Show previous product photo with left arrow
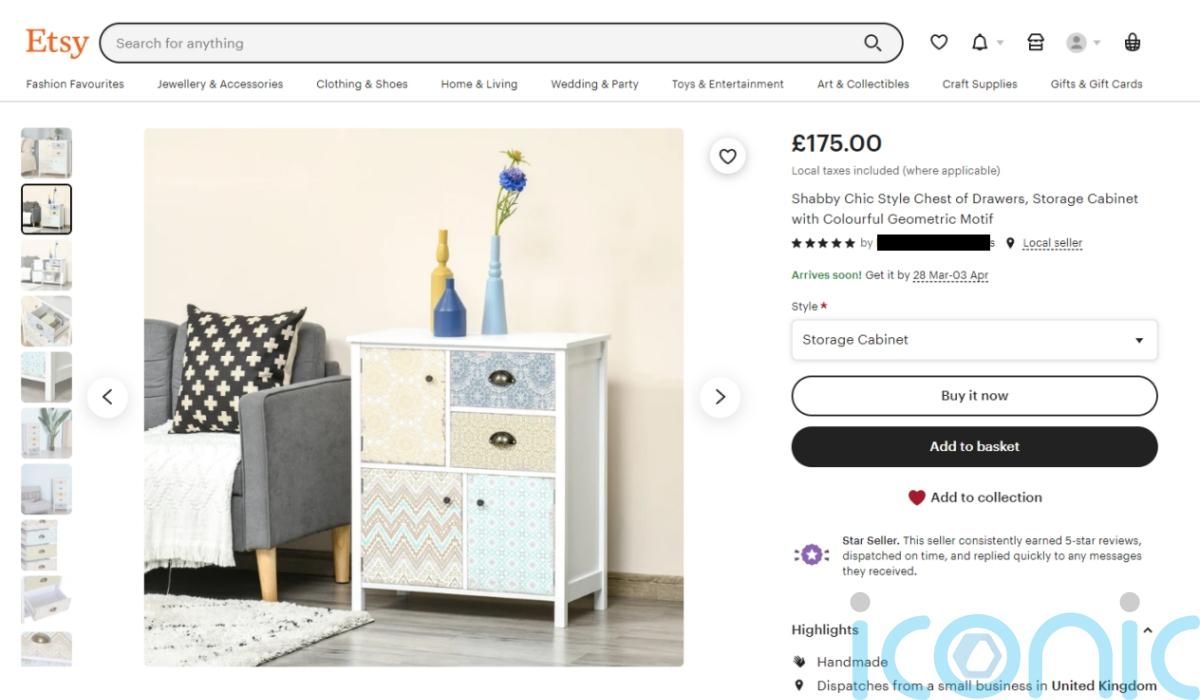Image resolution: width=1200 pixels, height=700 pixels. point(107,397)
